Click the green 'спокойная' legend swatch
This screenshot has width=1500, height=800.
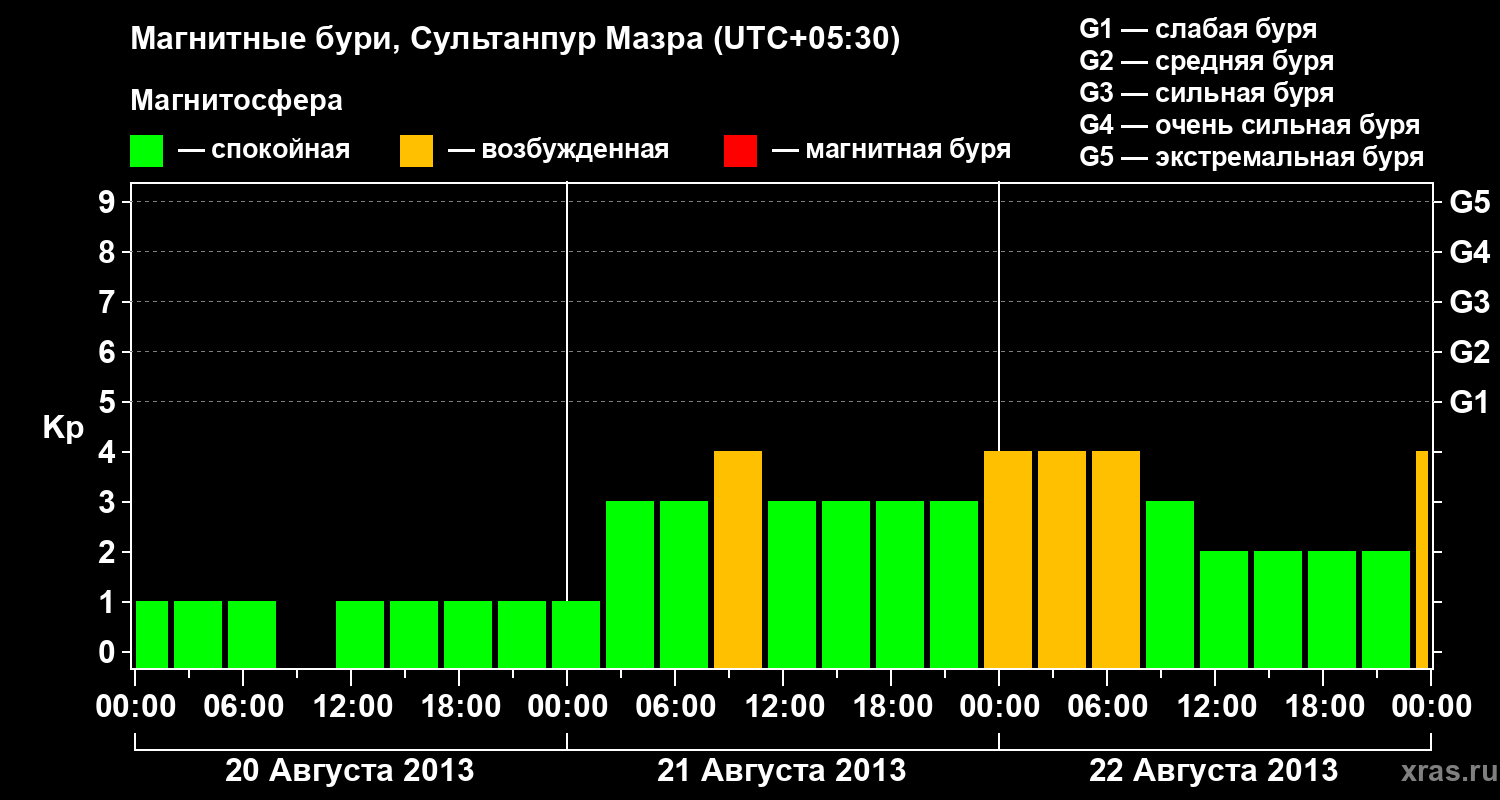pyautogui.click(x=146, y=151)
